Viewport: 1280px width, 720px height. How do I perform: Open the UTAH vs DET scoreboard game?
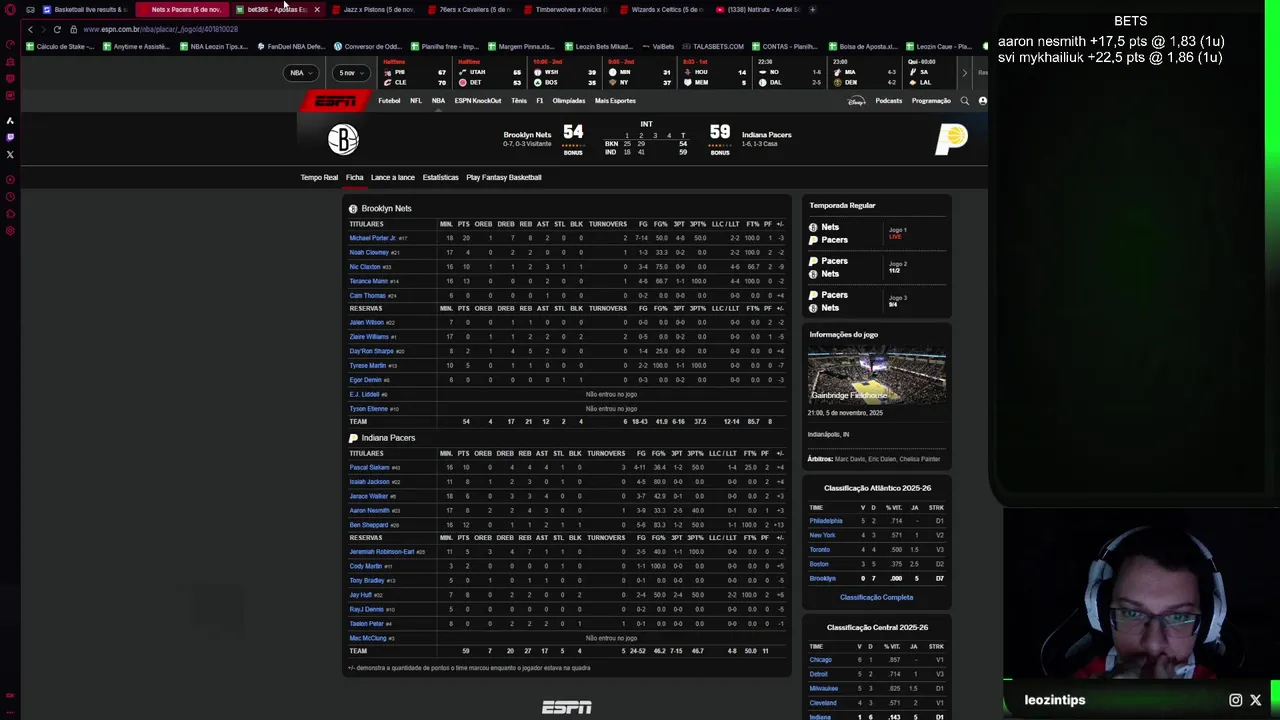(491, 73)
